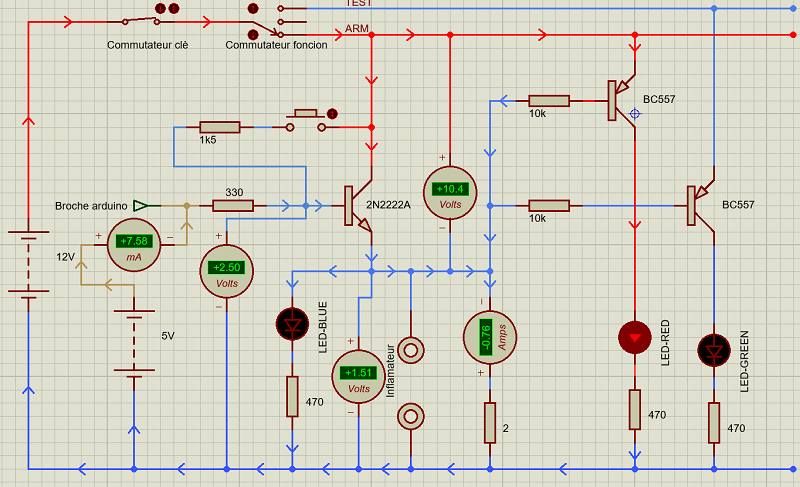Select the voltmeter reading +2.50
The image size is (800, 487).
pyautogui.click(x=227, y=271)
